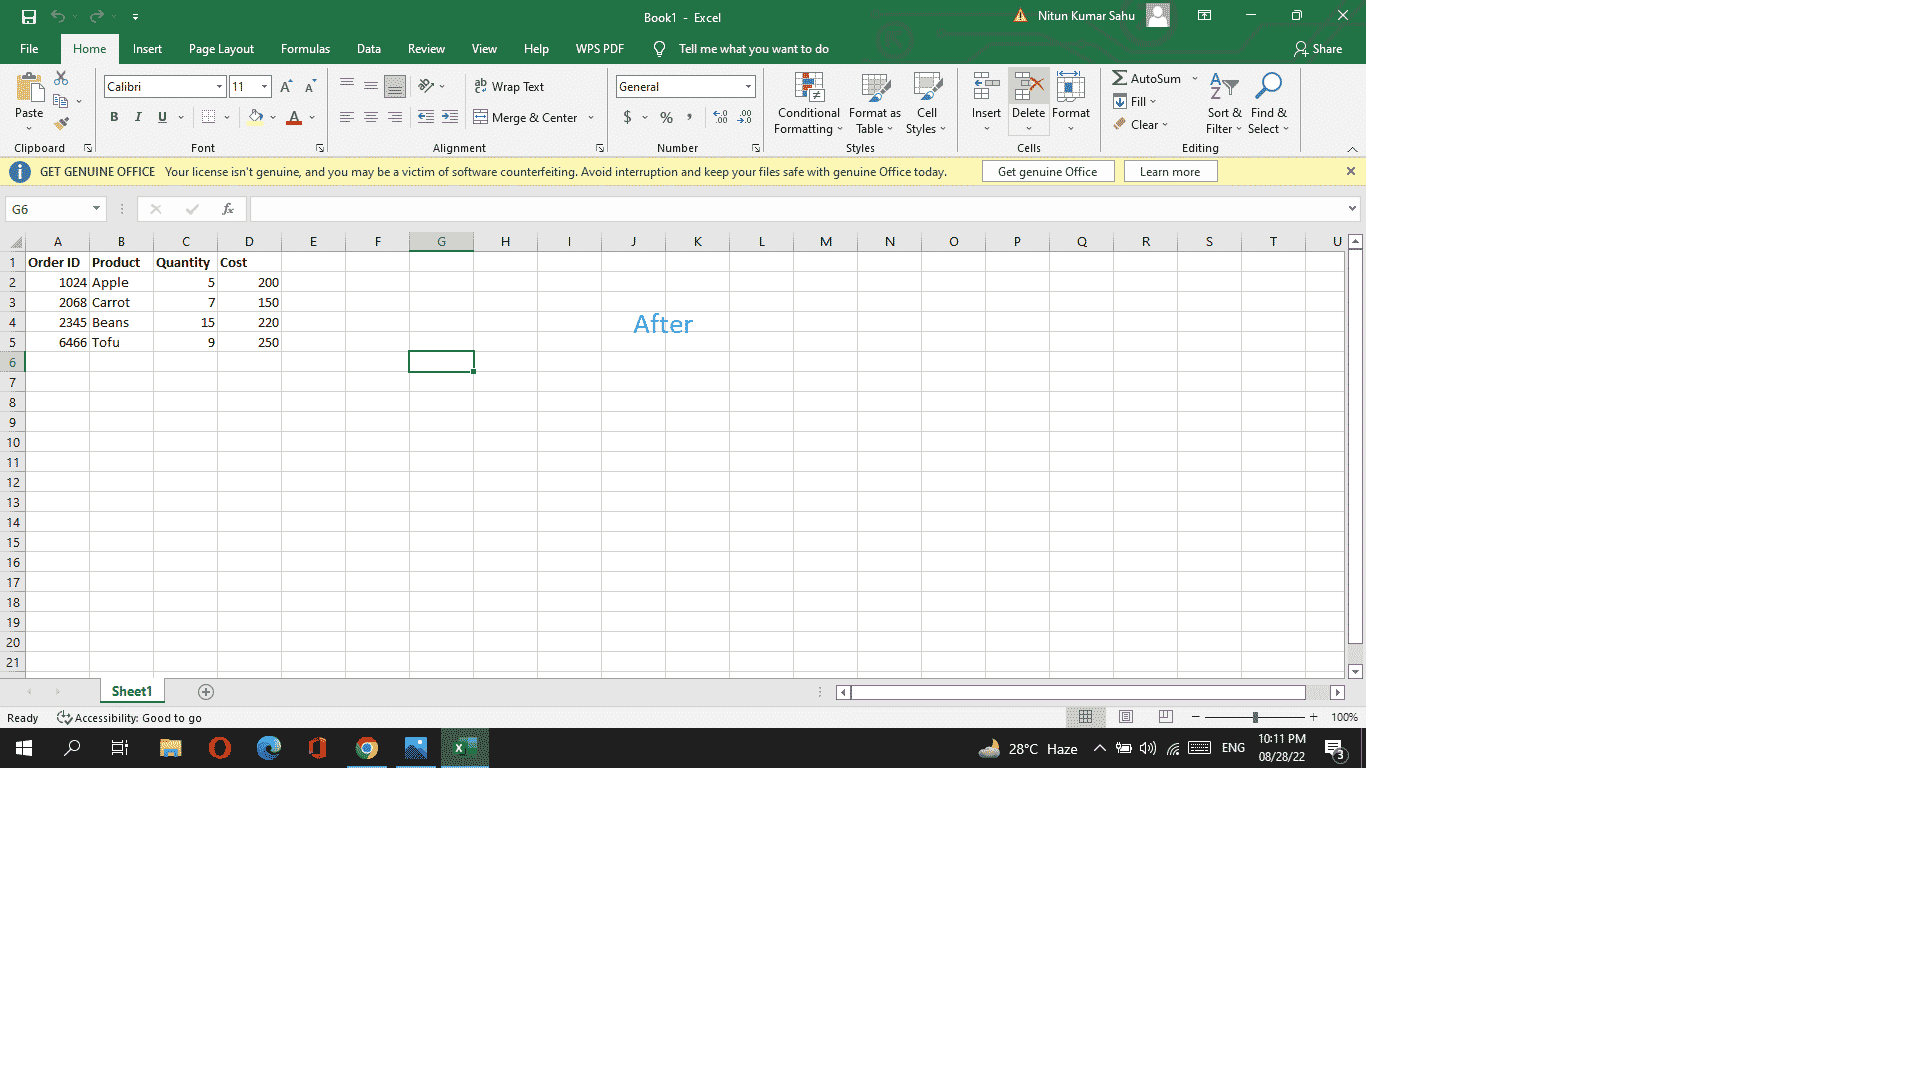Open the Font Color swatch menu
This screenshot has height=1080, width=1920.
(x=311, y=117)
